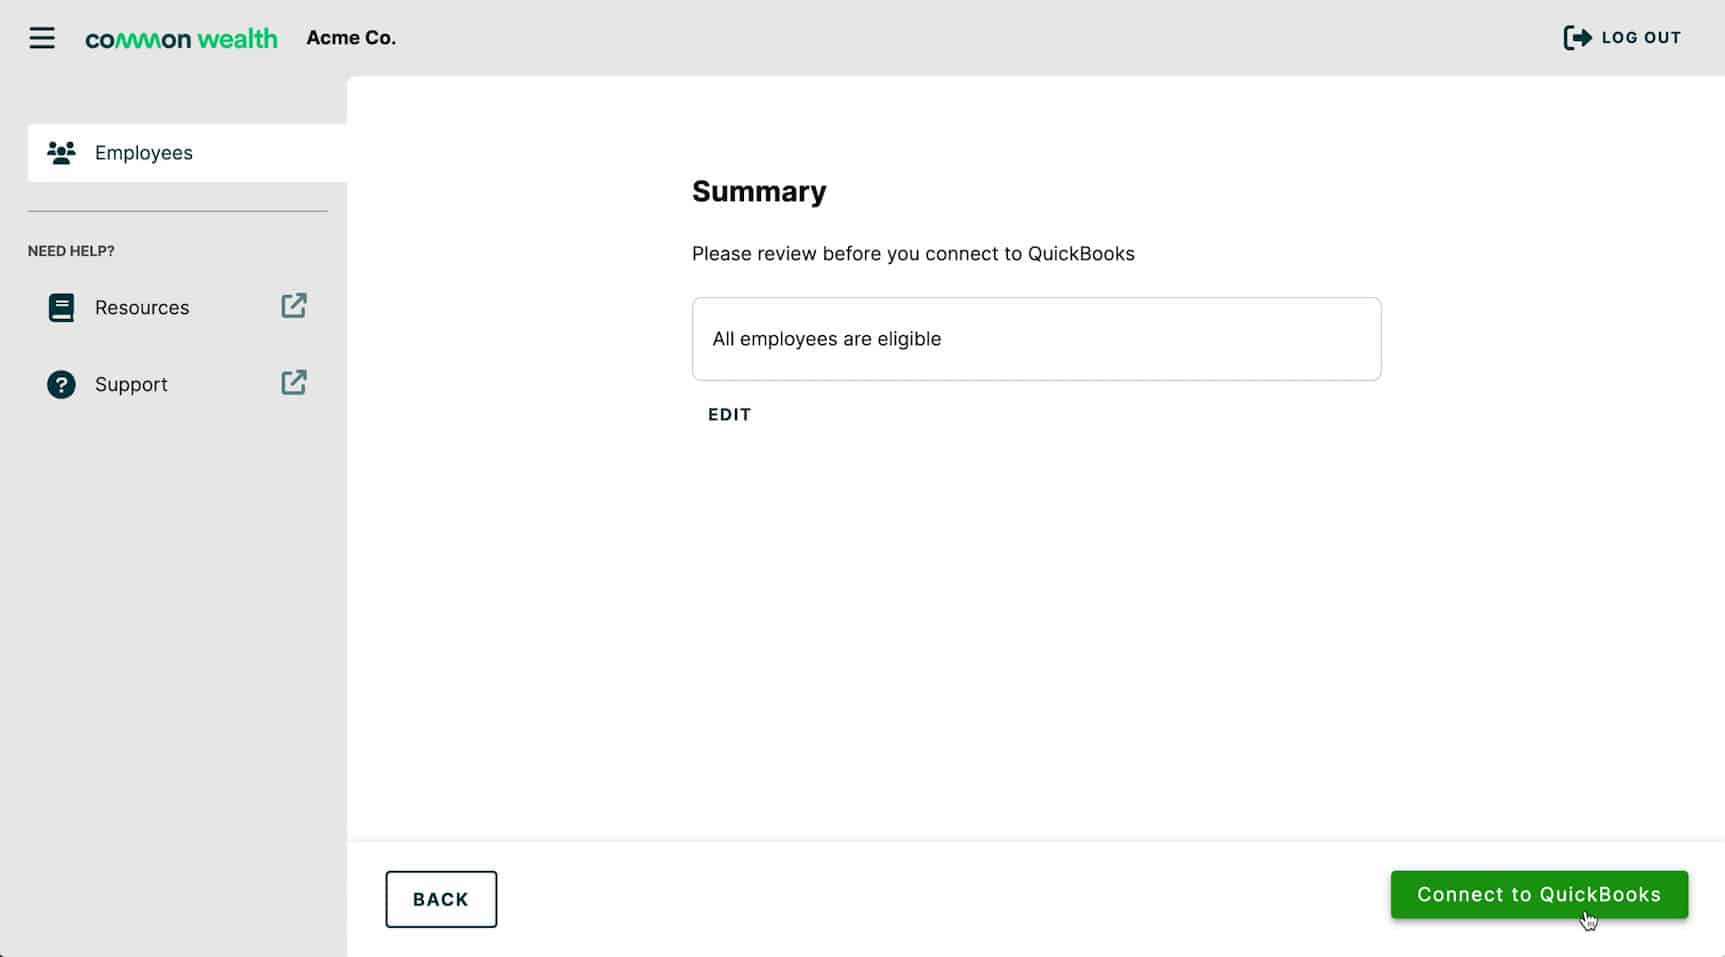Select the Employees sidebar item
The height and width of the screenshot is (957, 1725).
(144, 153)
